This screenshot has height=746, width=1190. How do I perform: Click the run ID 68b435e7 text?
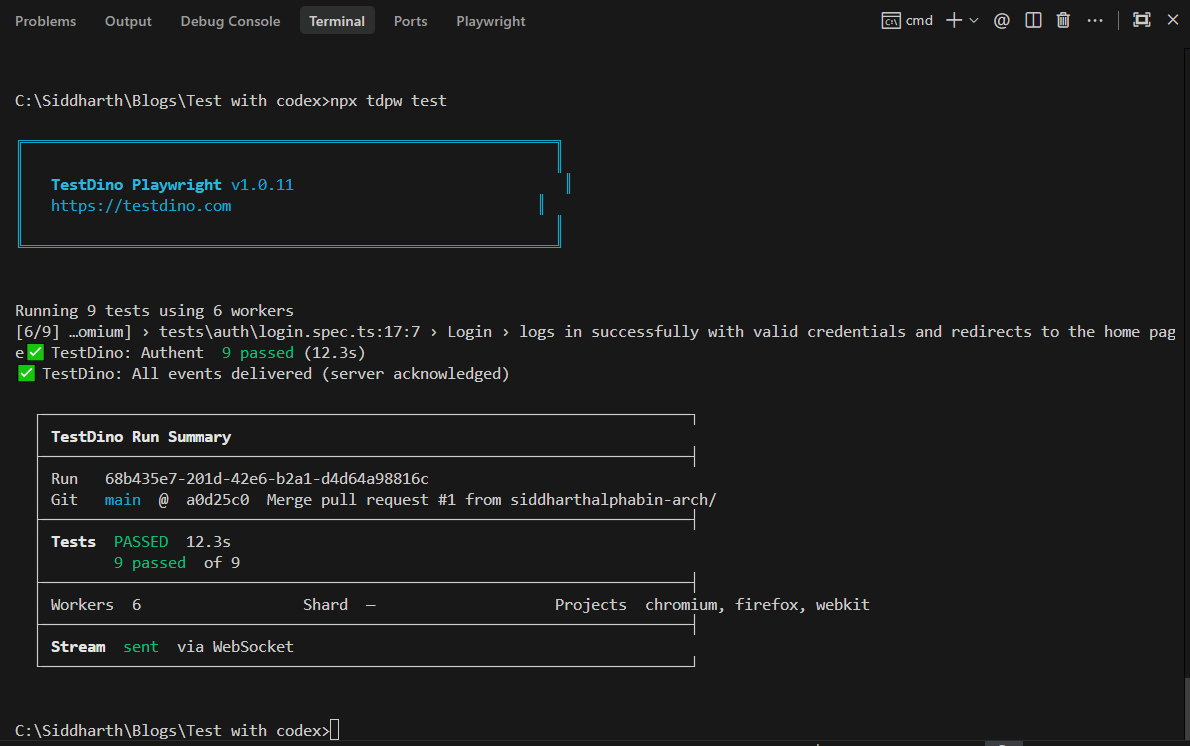point(266,479)
